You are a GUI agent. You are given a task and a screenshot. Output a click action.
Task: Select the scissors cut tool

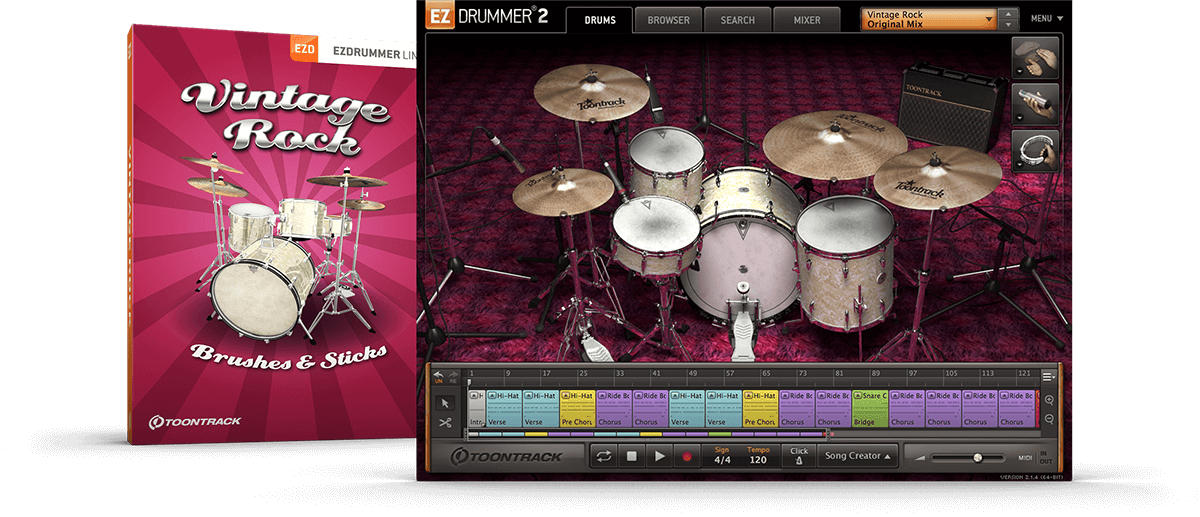click(x=446, y=423)
